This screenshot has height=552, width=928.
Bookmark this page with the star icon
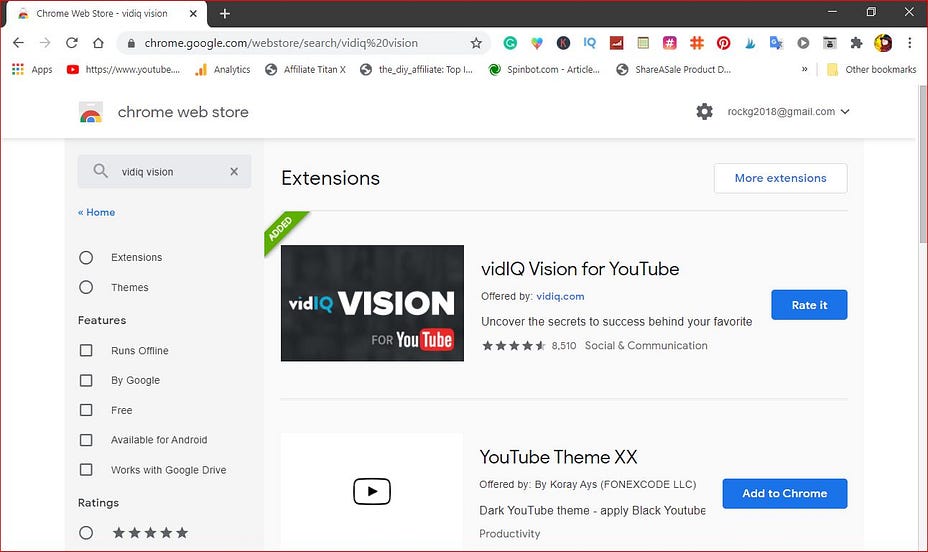click(x=476, y=43)
